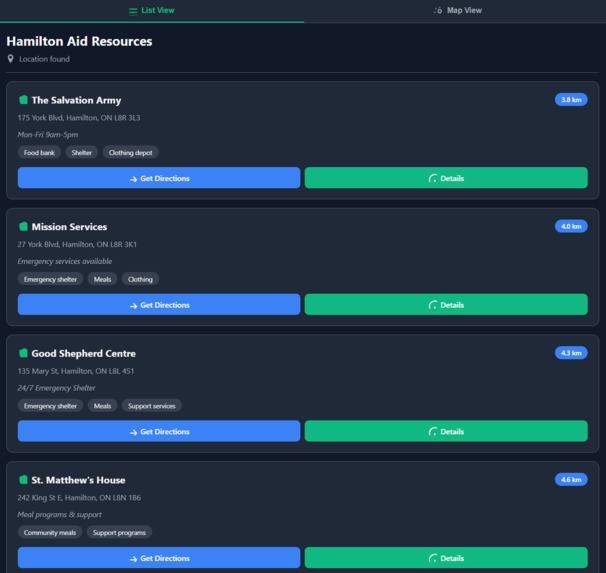The image size is (606, 573).
Task: Select the Food bank tag
Action: tap(39, 153)
